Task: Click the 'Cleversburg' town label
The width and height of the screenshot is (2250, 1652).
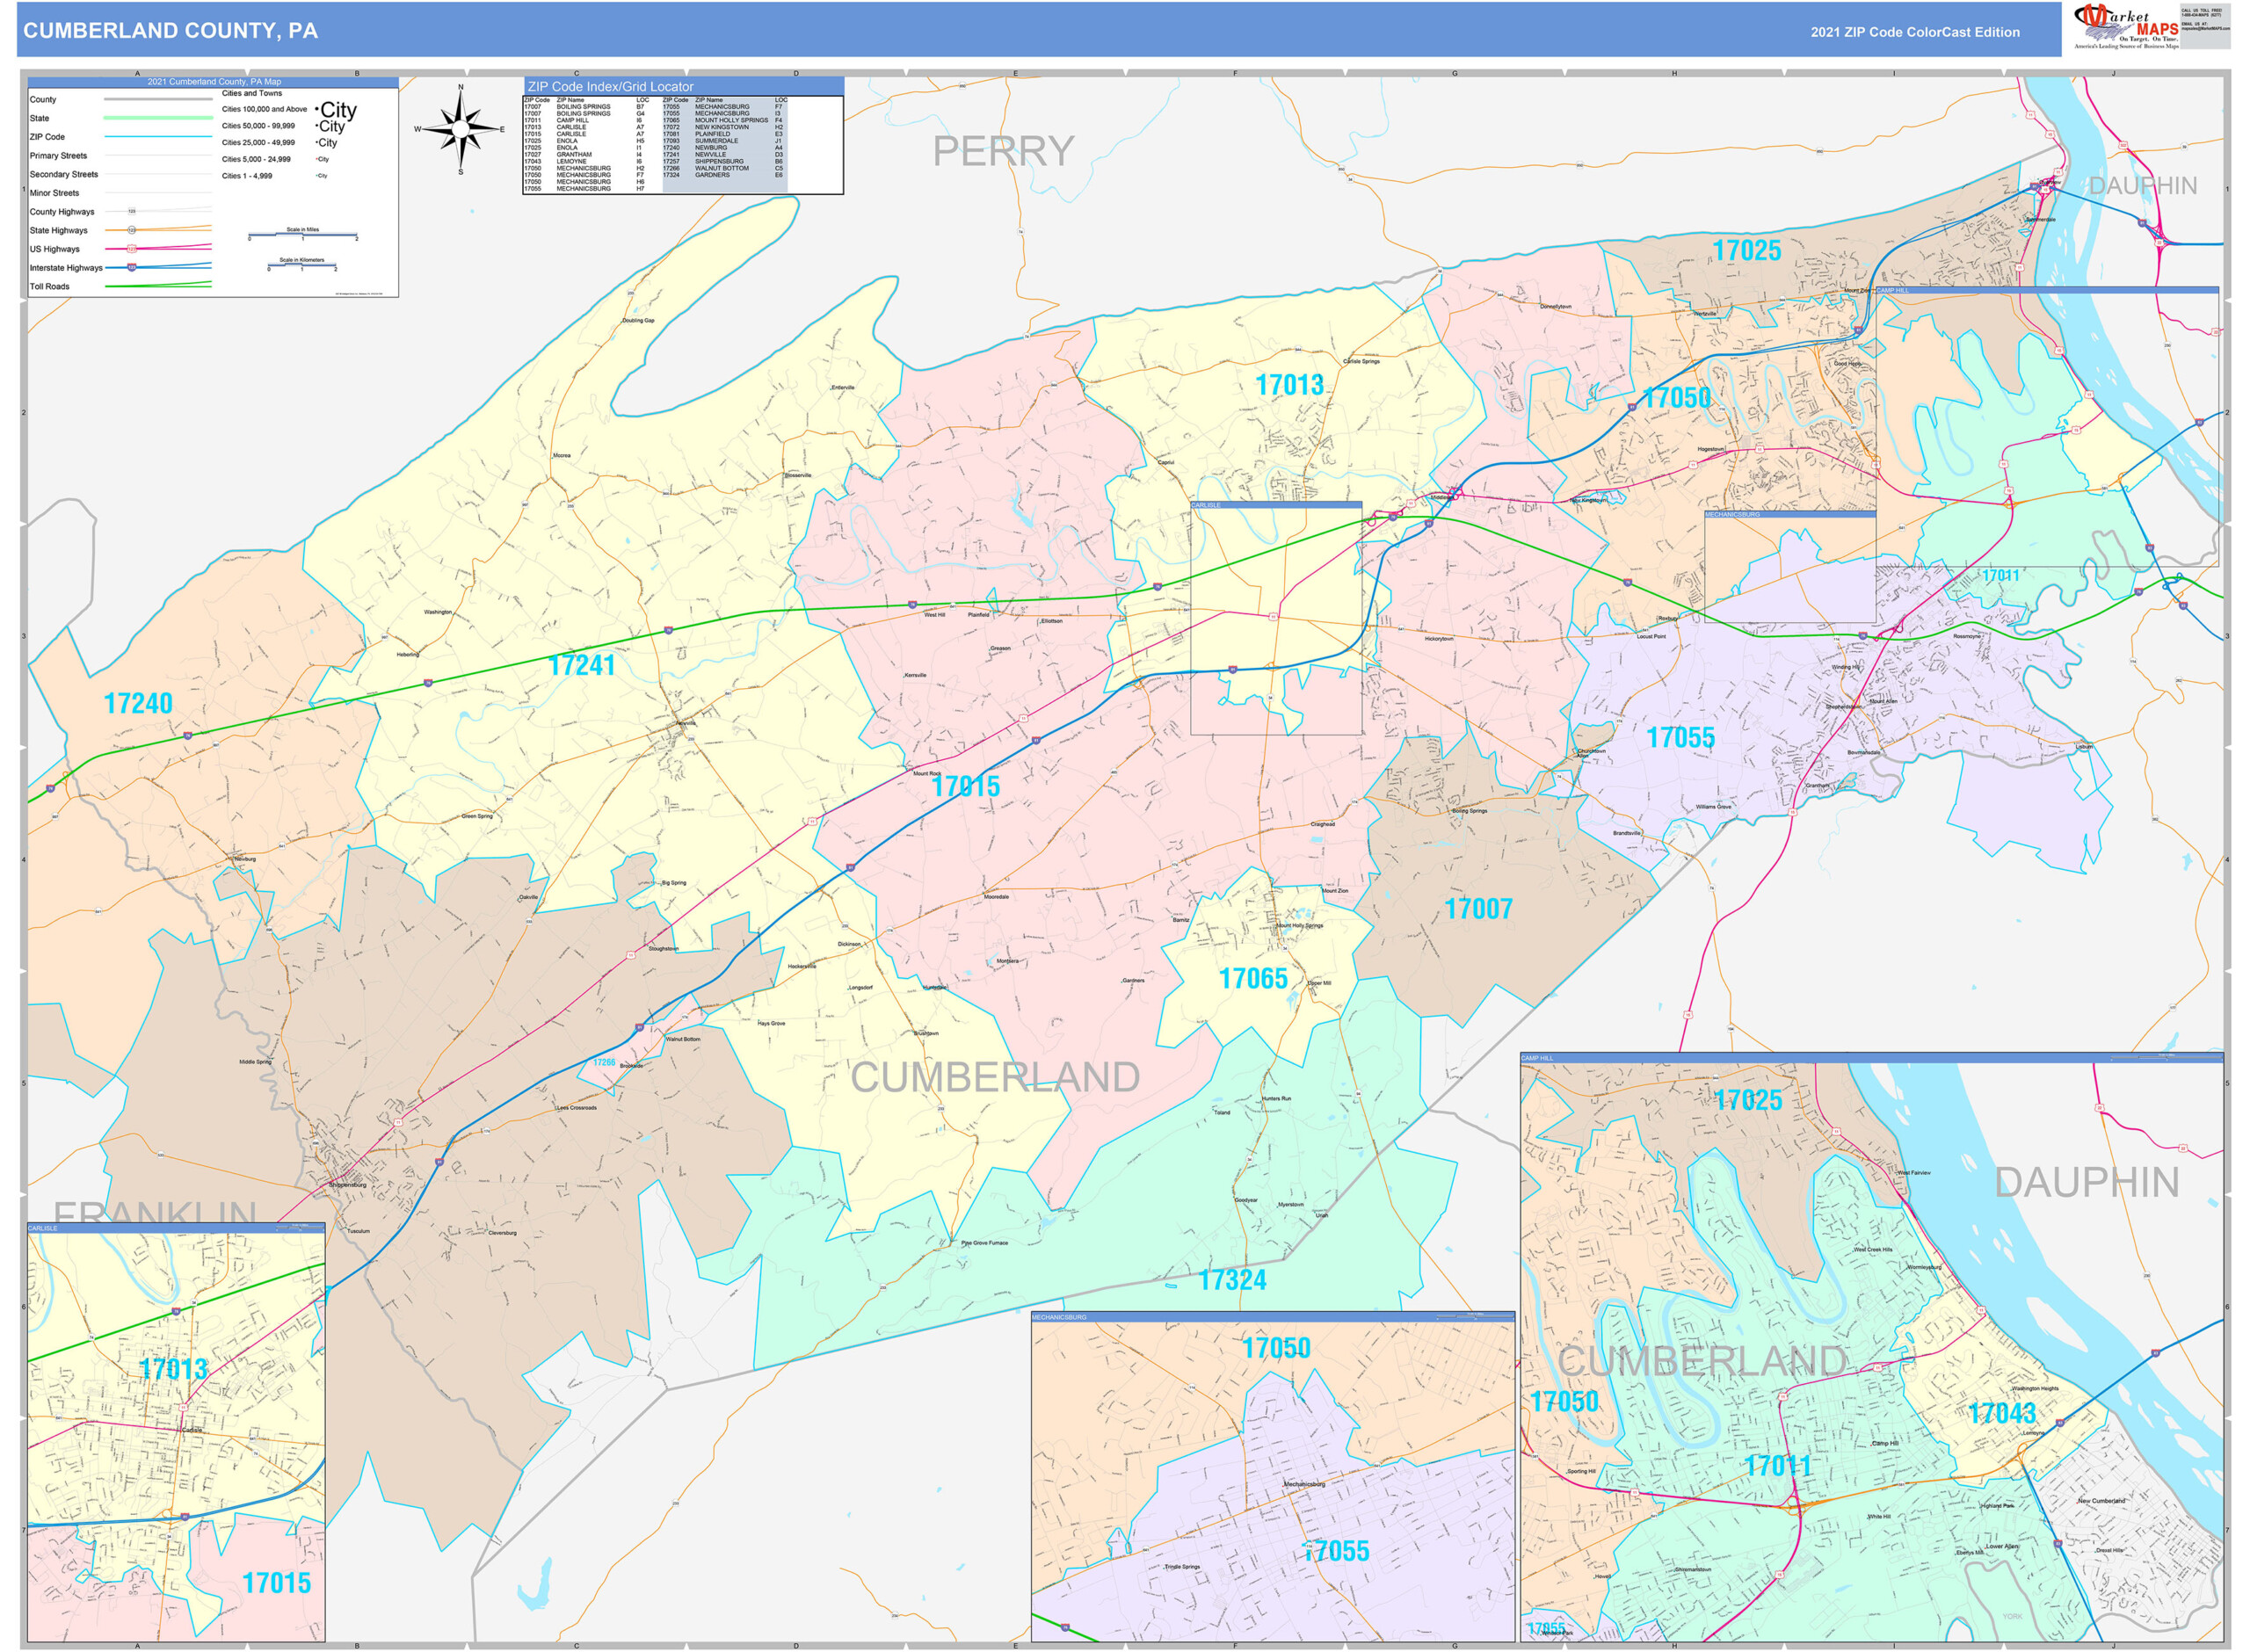Action: [502, 1233]
